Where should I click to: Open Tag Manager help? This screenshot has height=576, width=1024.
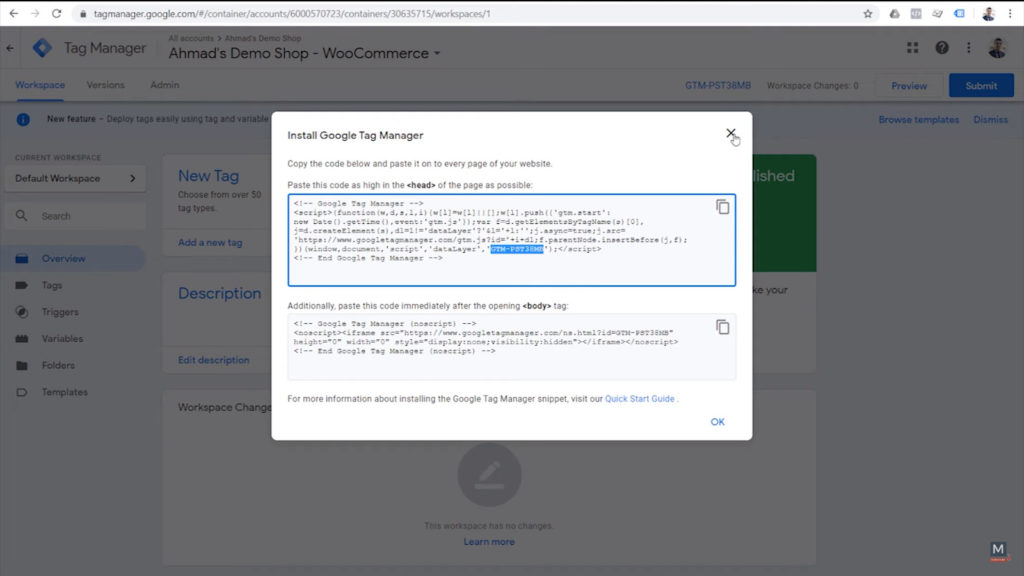point(941,47)
